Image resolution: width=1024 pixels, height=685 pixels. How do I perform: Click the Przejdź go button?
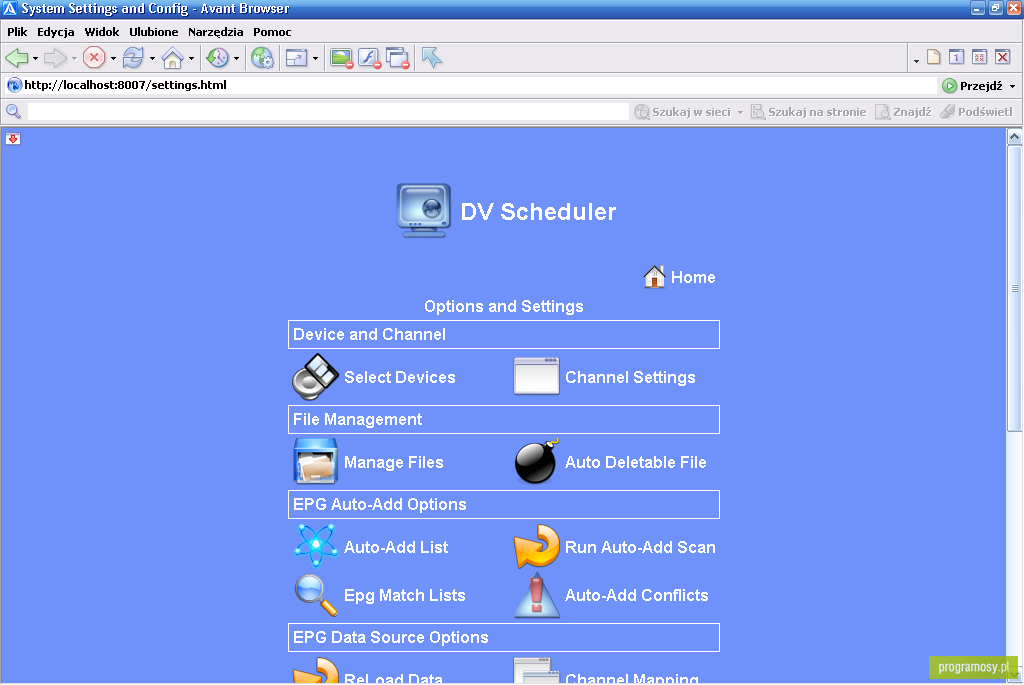coord(972,86)
